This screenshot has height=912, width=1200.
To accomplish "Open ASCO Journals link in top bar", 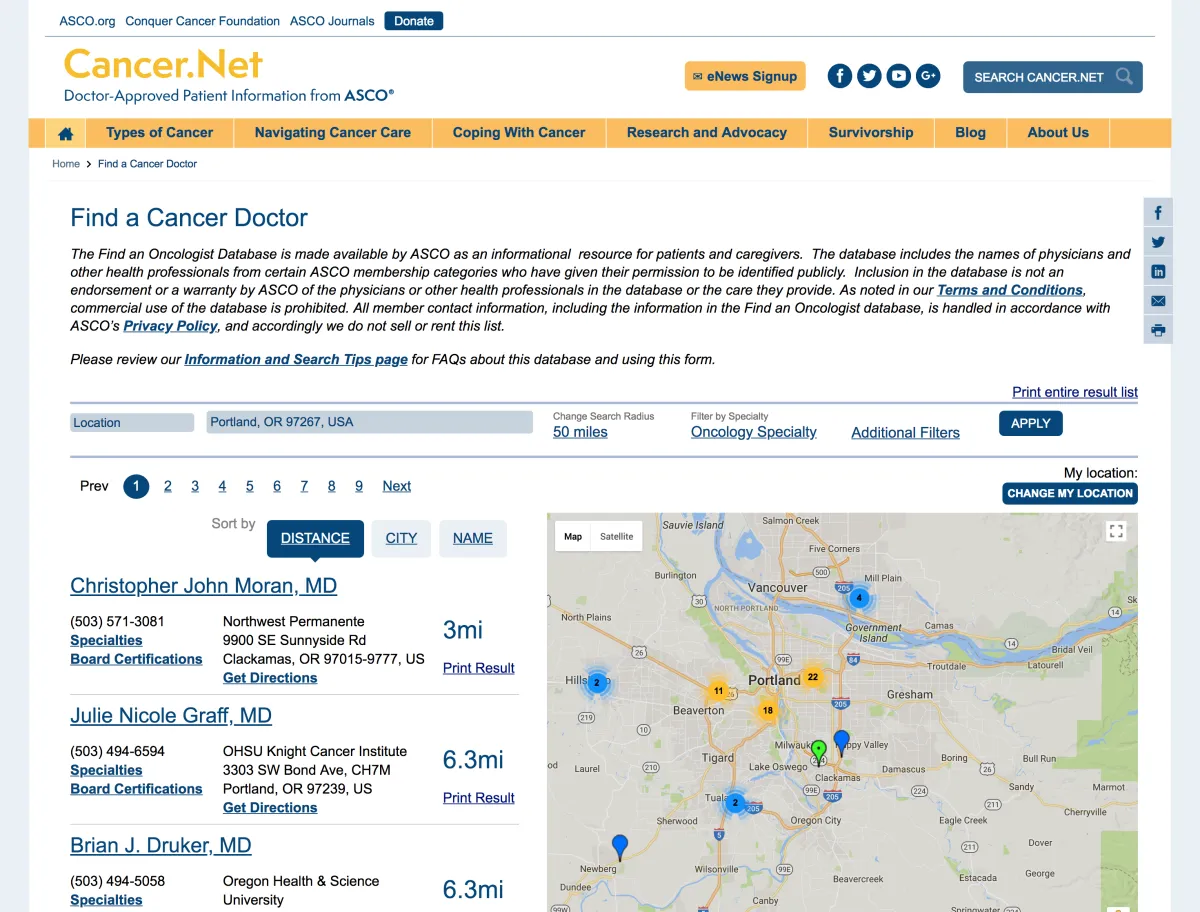I will coord(332,21).
